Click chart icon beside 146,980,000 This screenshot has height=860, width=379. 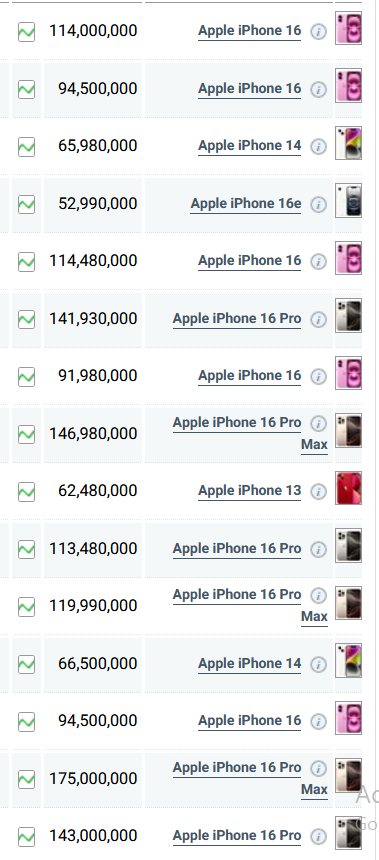tap(26, 434)
